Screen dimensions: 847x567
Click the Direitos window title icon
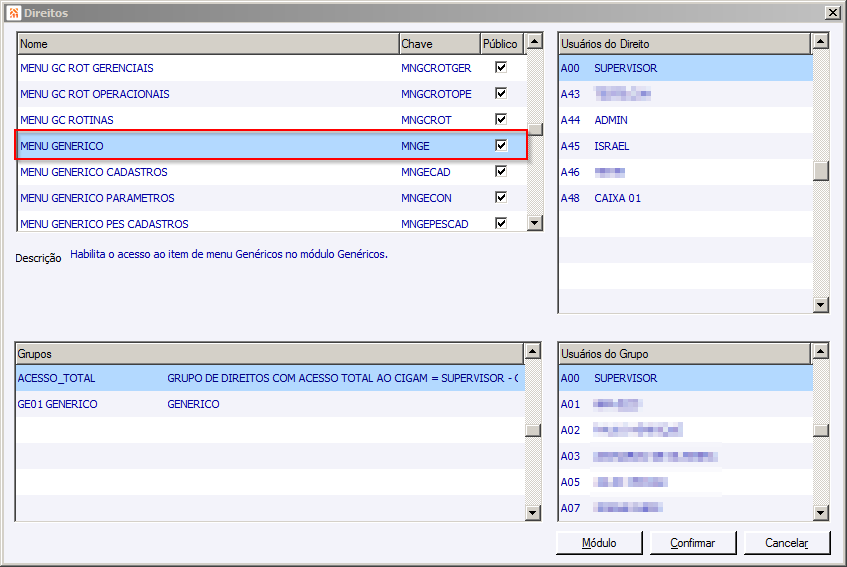14,13
